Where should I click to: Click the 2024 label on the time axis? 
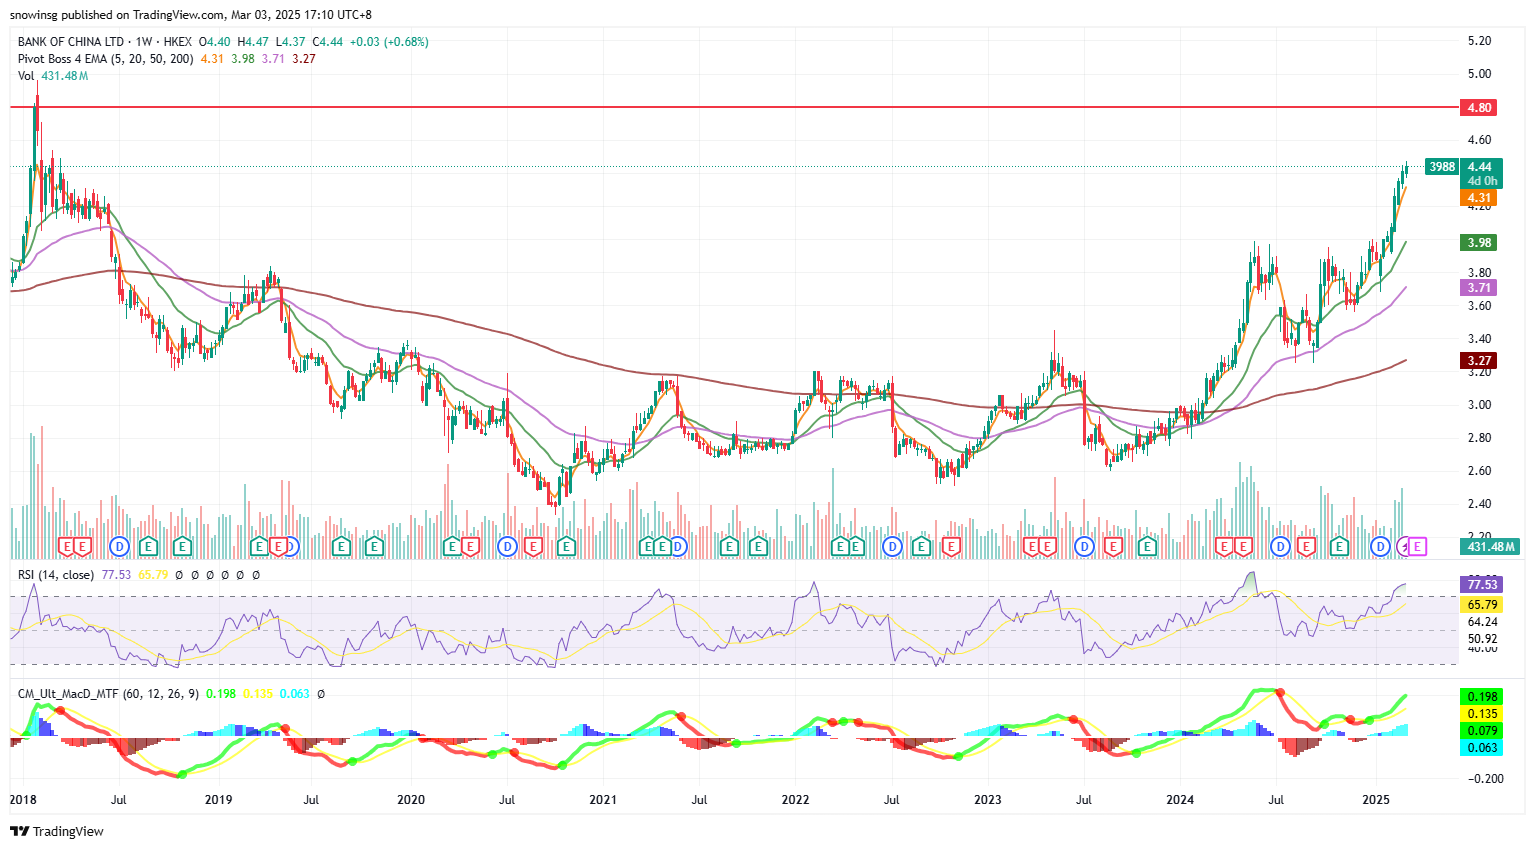pos(1180,800)
